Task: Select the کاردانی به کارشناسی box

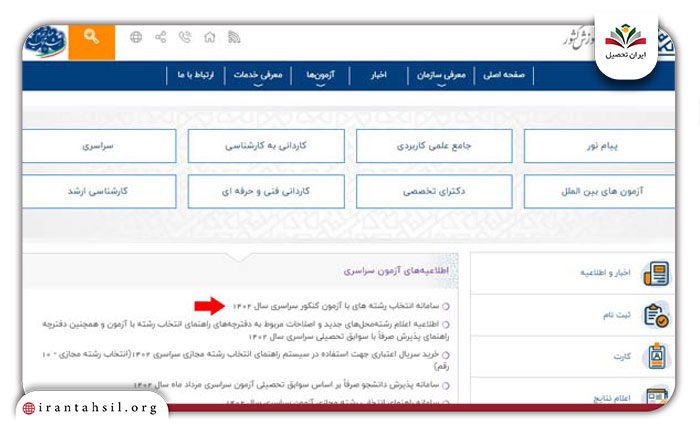Action: 266,146
